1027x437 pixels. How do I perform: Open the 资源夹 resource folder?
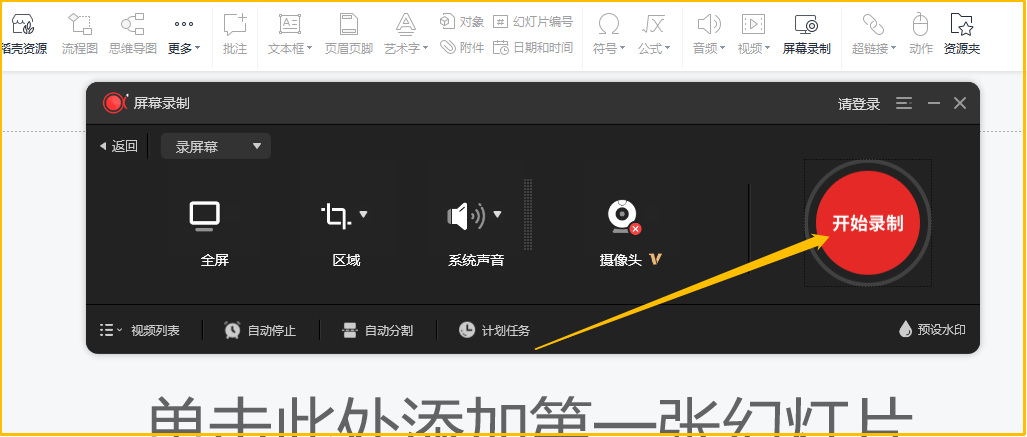tap(962, 34)
